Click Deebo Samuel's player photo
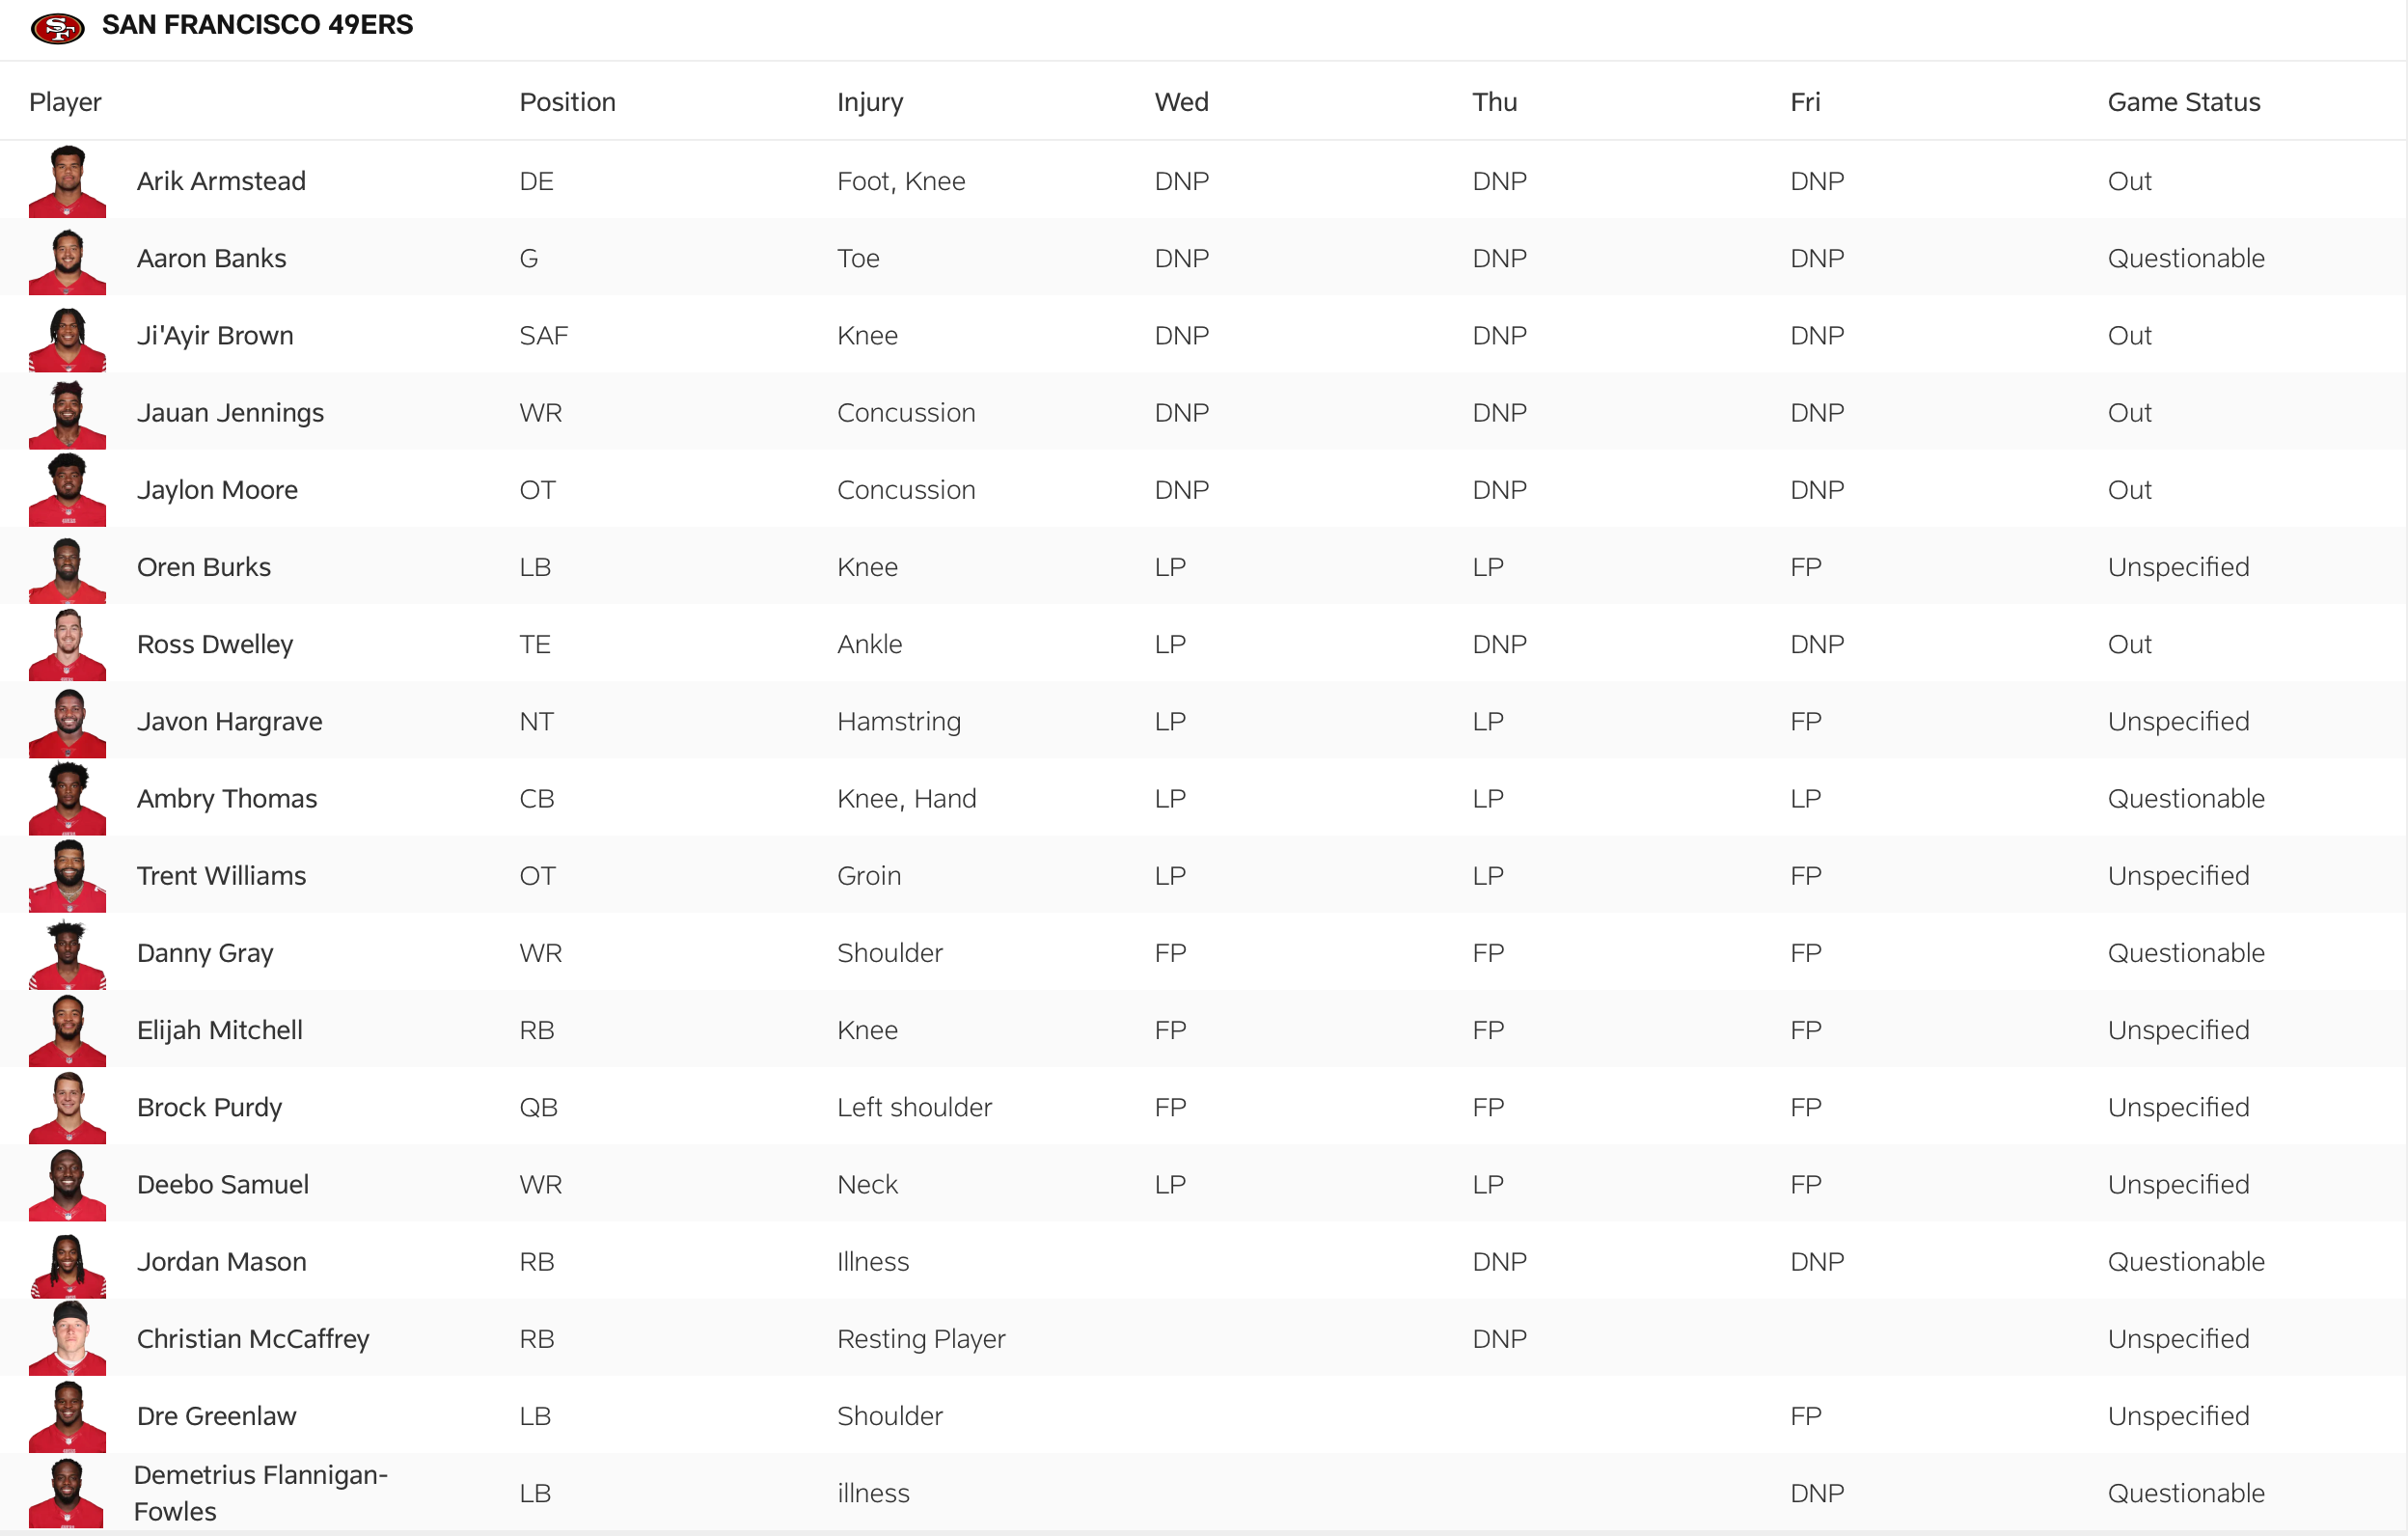This screenshot has height=1536, width=2408. pos(67,1184)
